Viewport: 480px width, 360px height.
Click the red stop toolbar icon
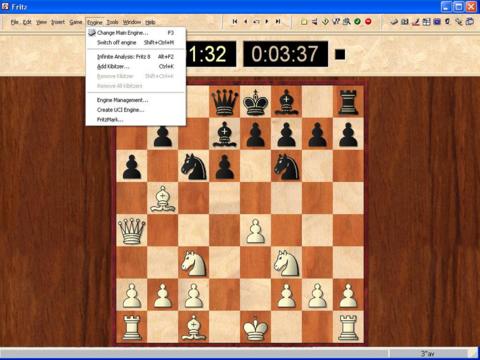click(x=368, y=22)
